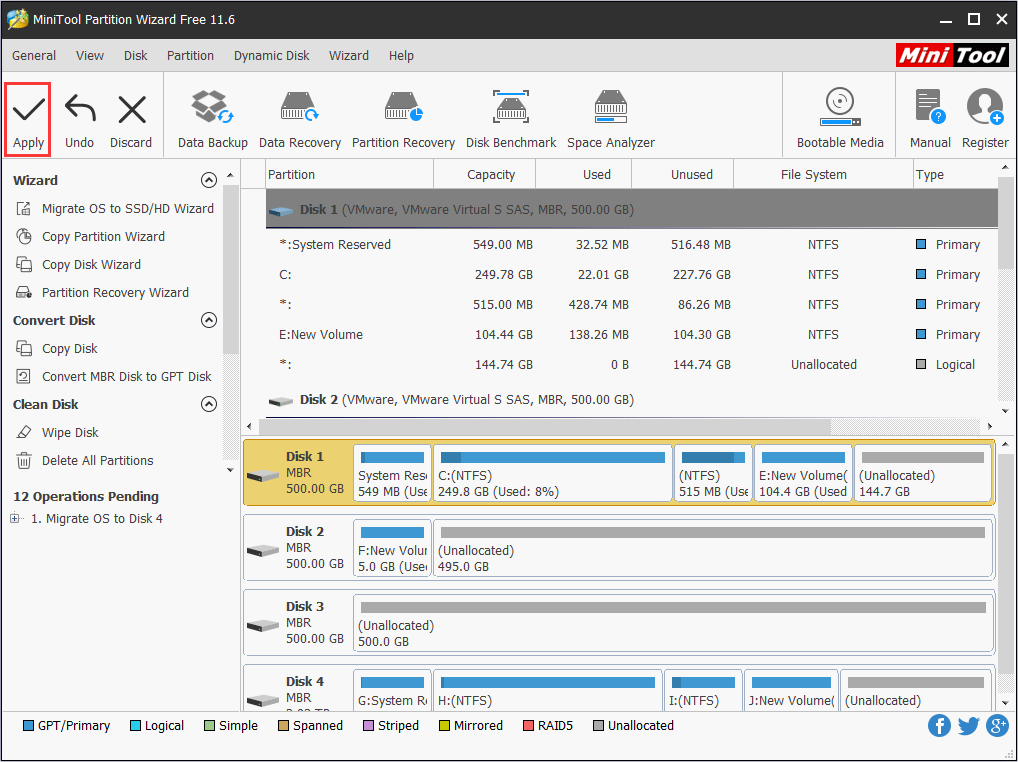The width and height of the screenshot is (1018, 762).
Task: Click the GPT/Primary legend color swatch
Action: pos(29,726)
